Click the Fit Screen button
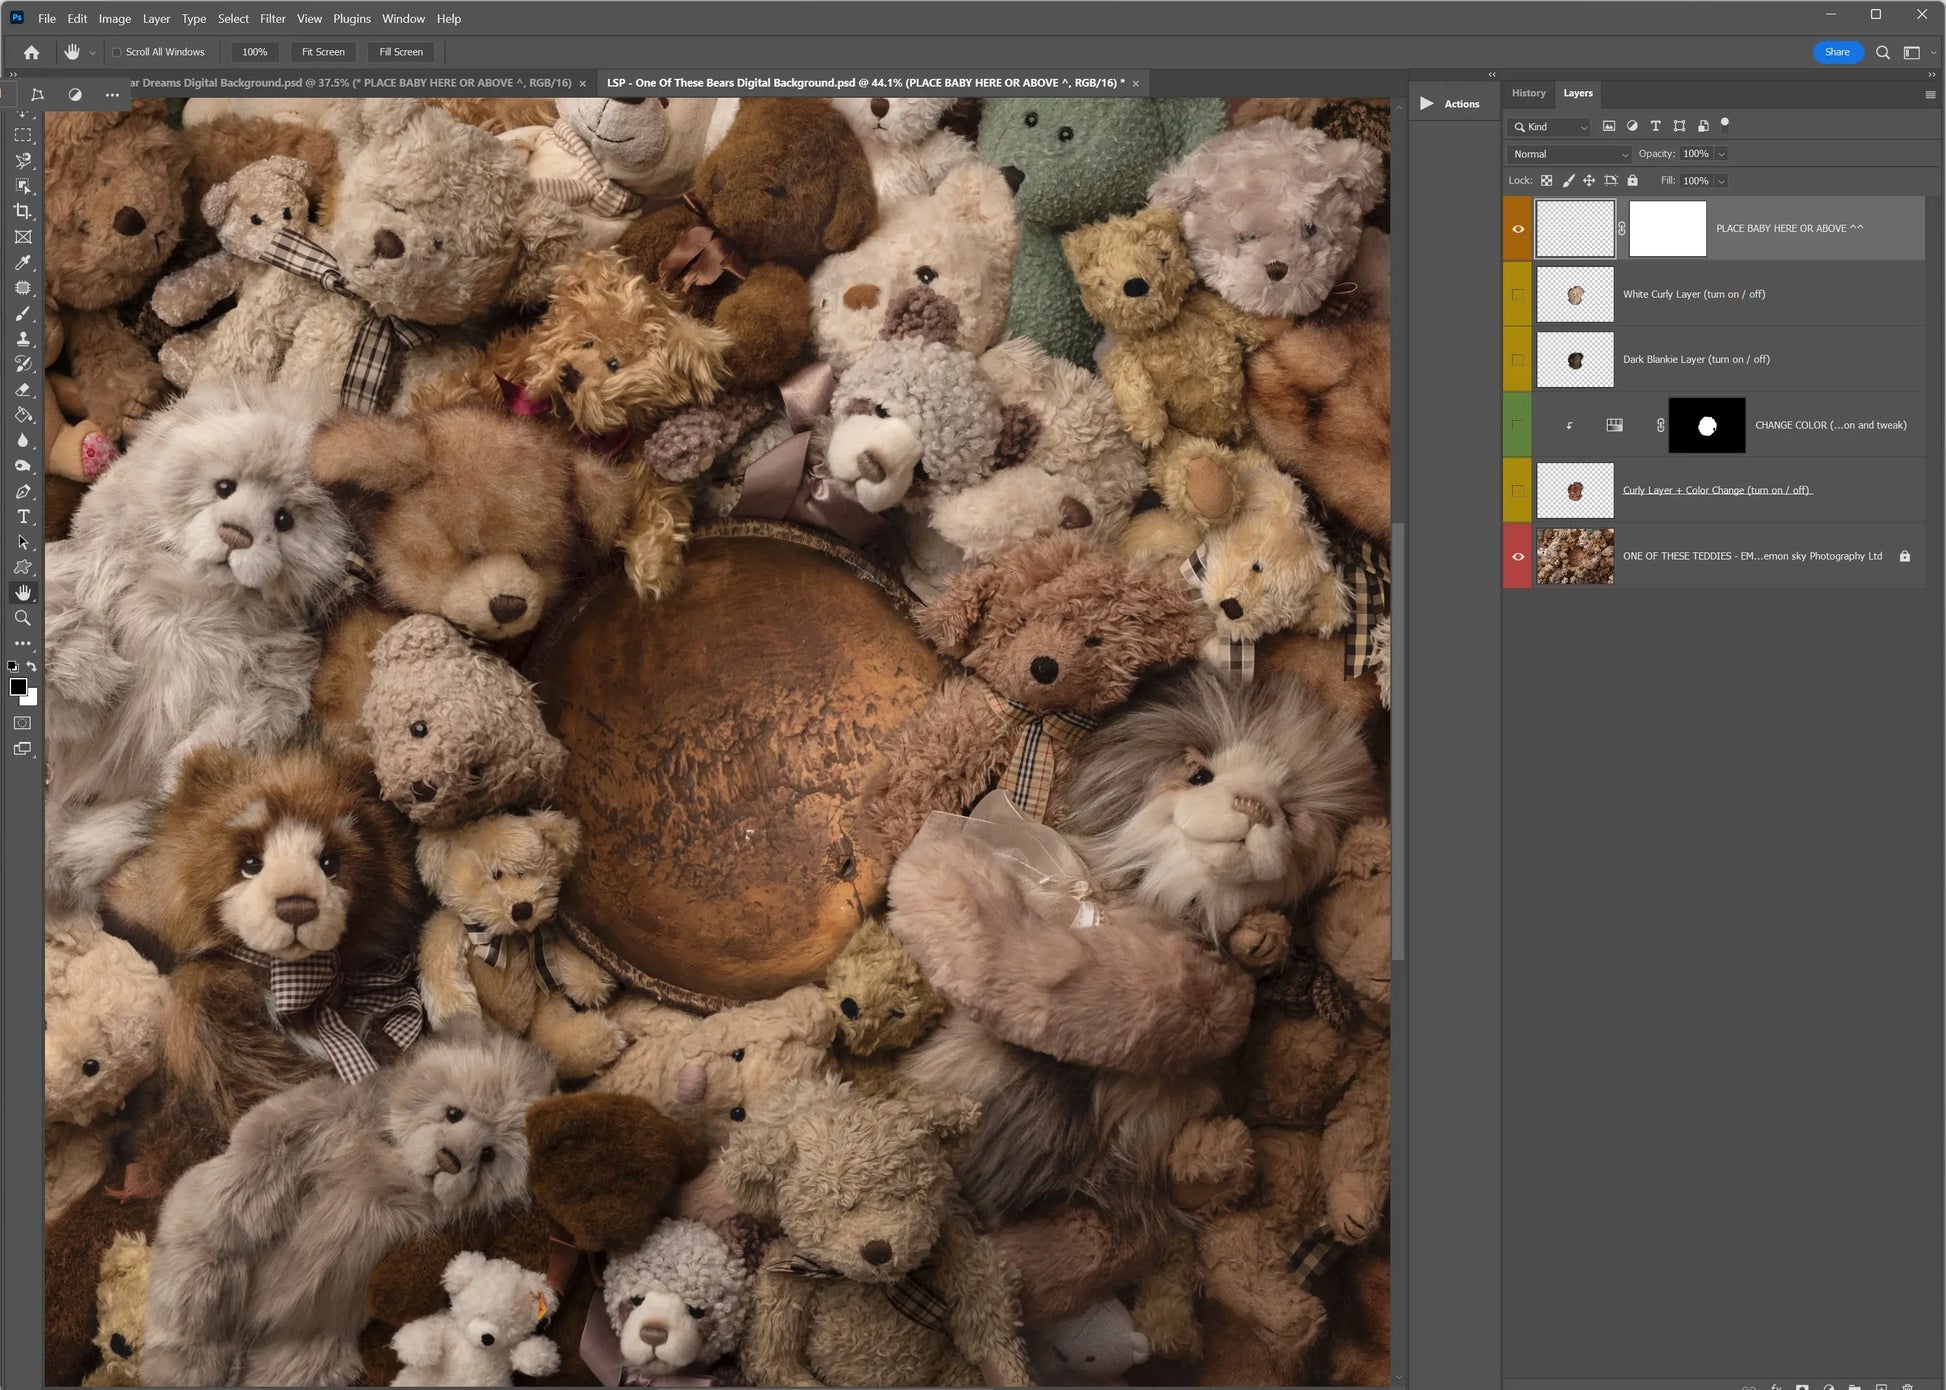 point(323,52)
